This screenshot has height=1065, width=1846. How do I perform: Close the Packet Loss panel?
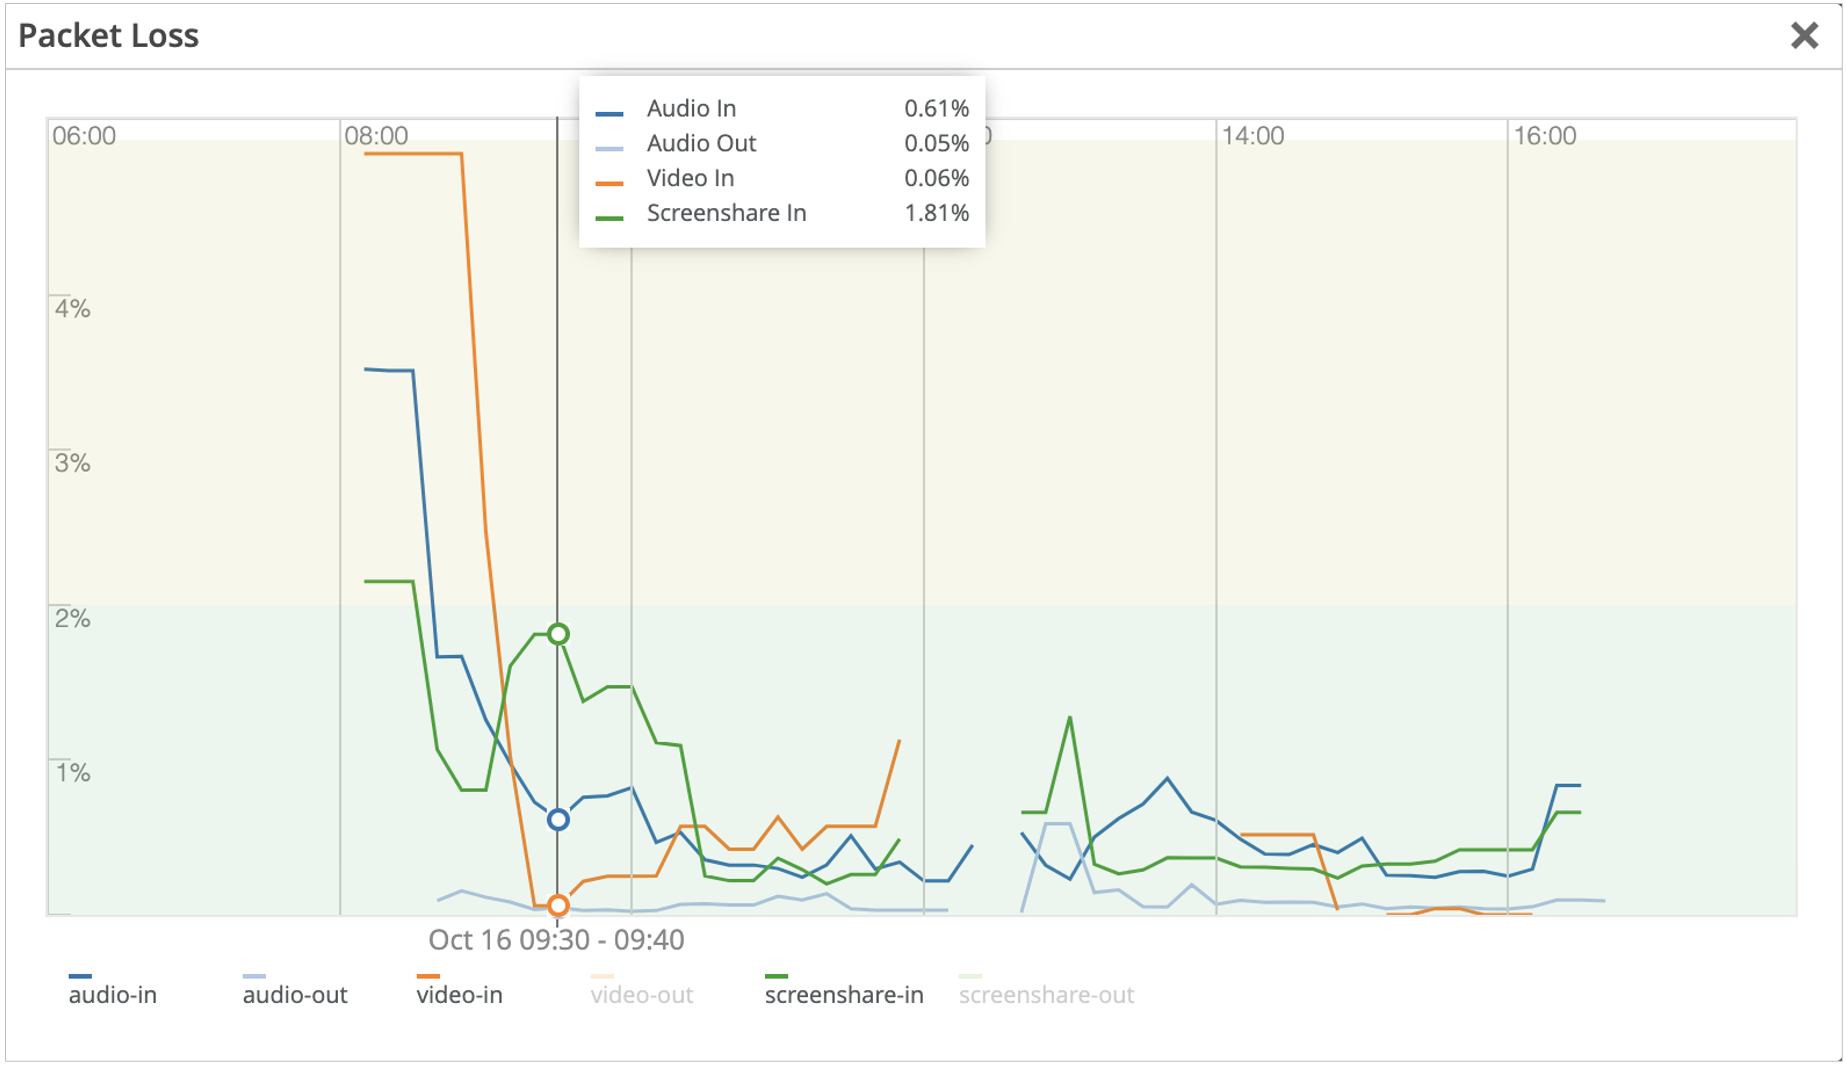coord(1803,36)
